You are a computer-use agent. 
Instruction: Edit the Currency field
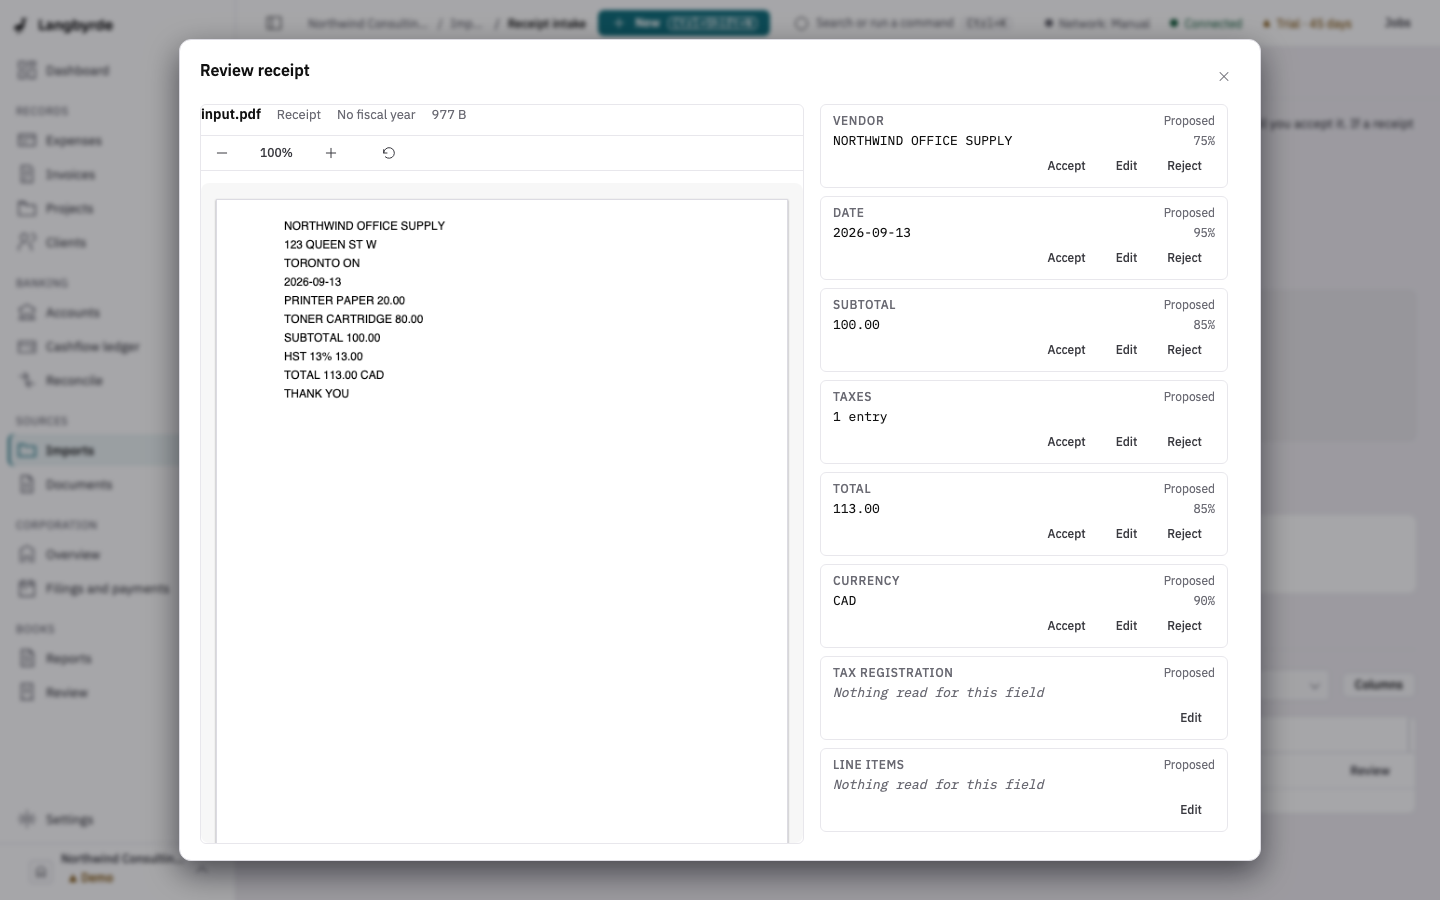(x=1126, y=626)
